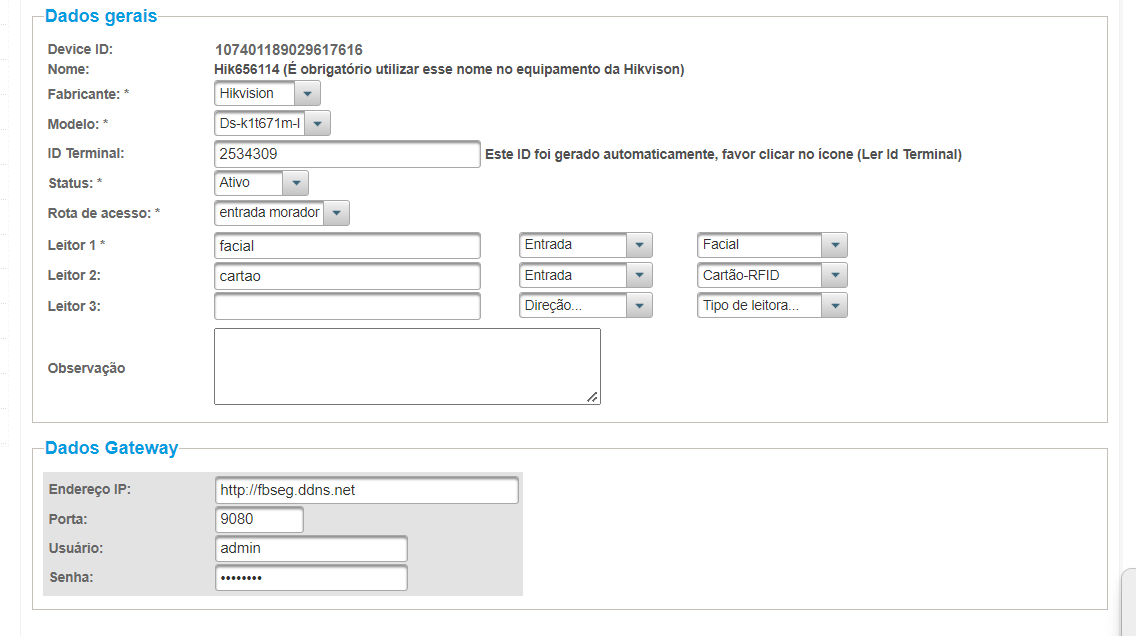This screenshot has height=636, width=1136.
Task: Expand the Rota de acesso dropdown
Action: pyautogui.click(x=282, y=213)
